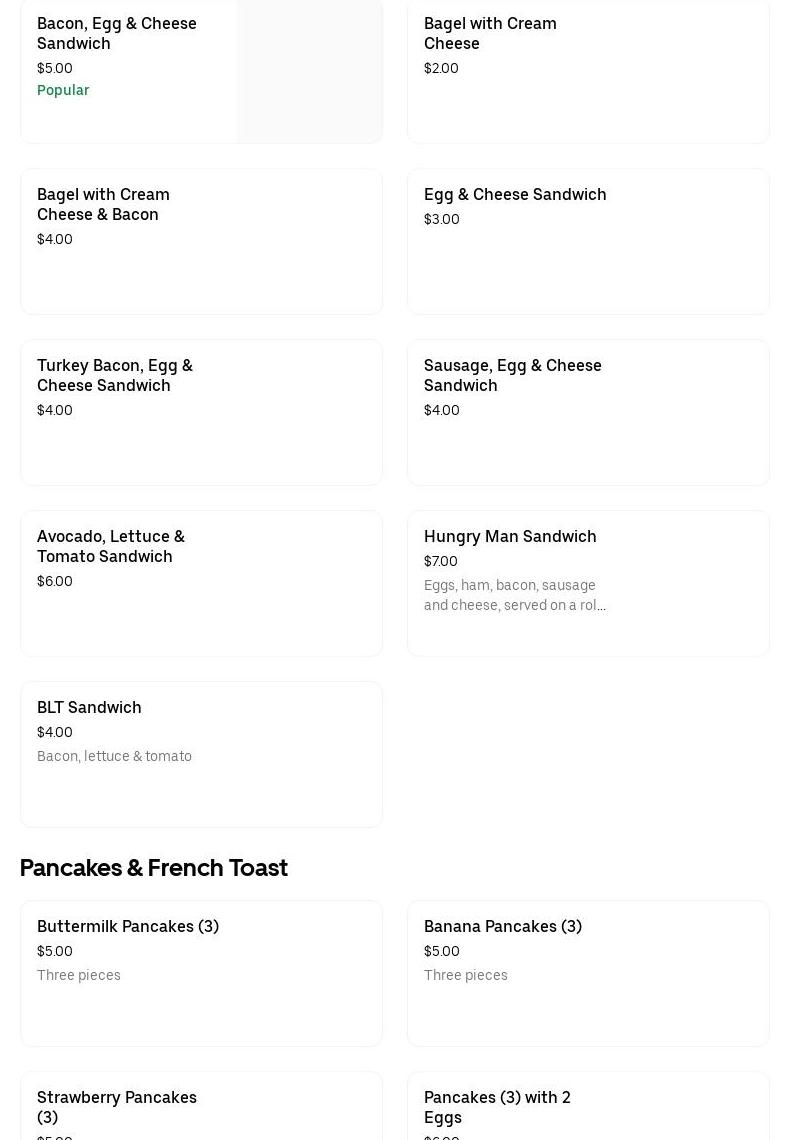
Task: Click the green Popular tag
Action: (x=63, y=90)
